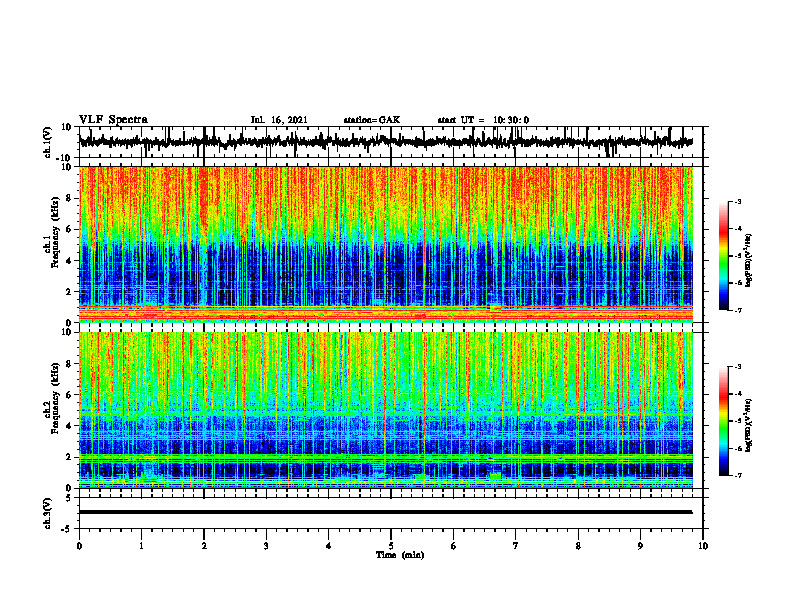Click the ch.1 frequency spectrogram panel
This screenshot has width=792, height=612.
386,244
